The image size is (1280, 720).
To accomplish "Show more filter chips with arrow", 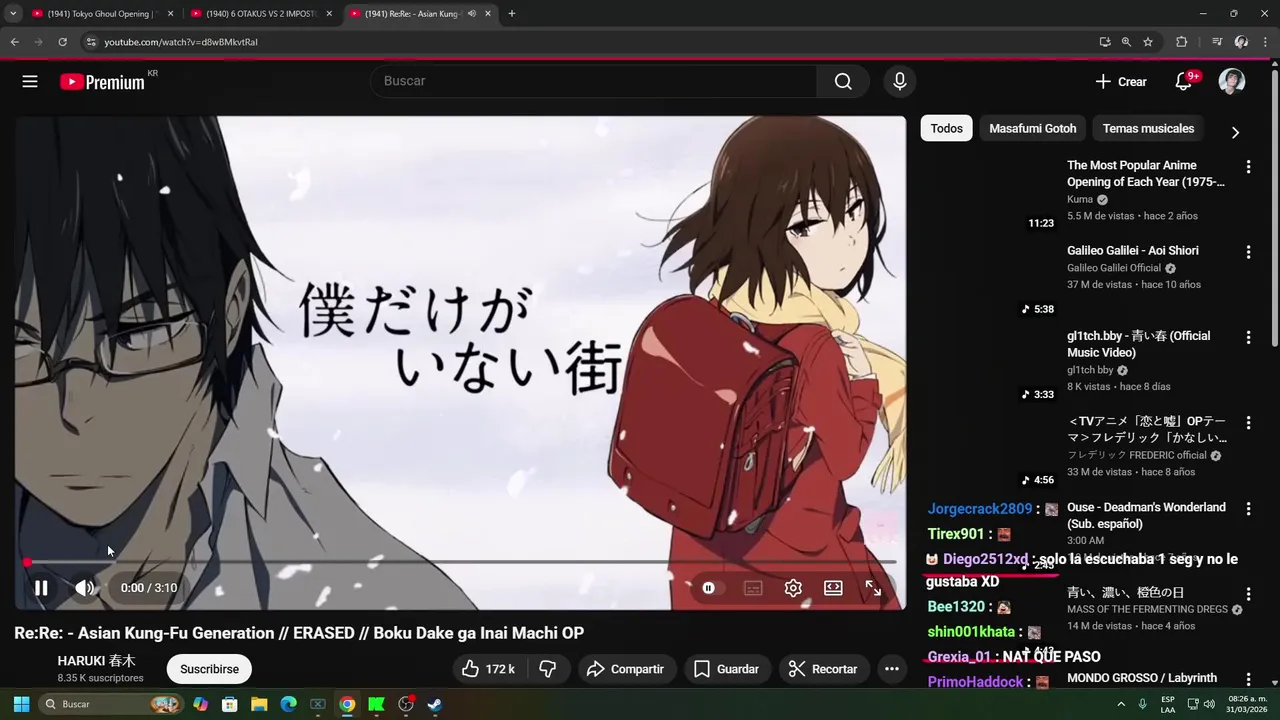I will 1235,132.
